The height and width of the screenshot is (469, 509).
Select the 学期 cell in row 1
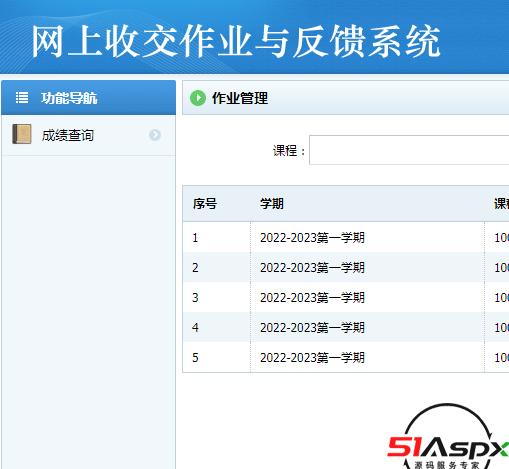[367, 237]
